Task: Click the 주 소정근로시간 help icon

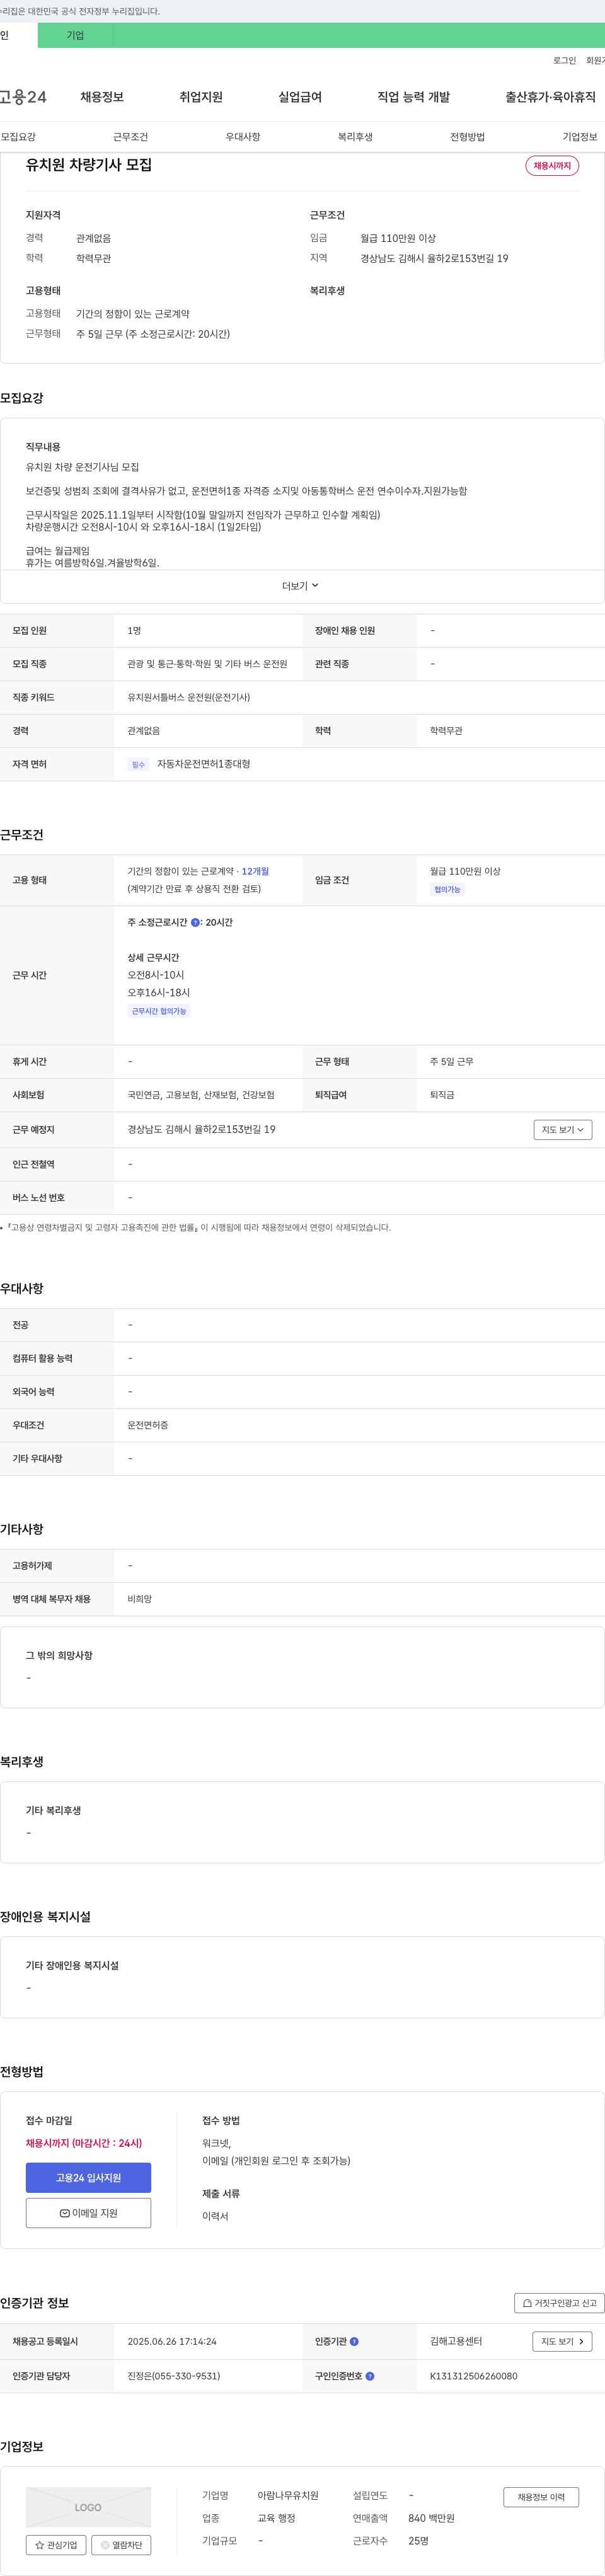Action: [x=195, y=922]
